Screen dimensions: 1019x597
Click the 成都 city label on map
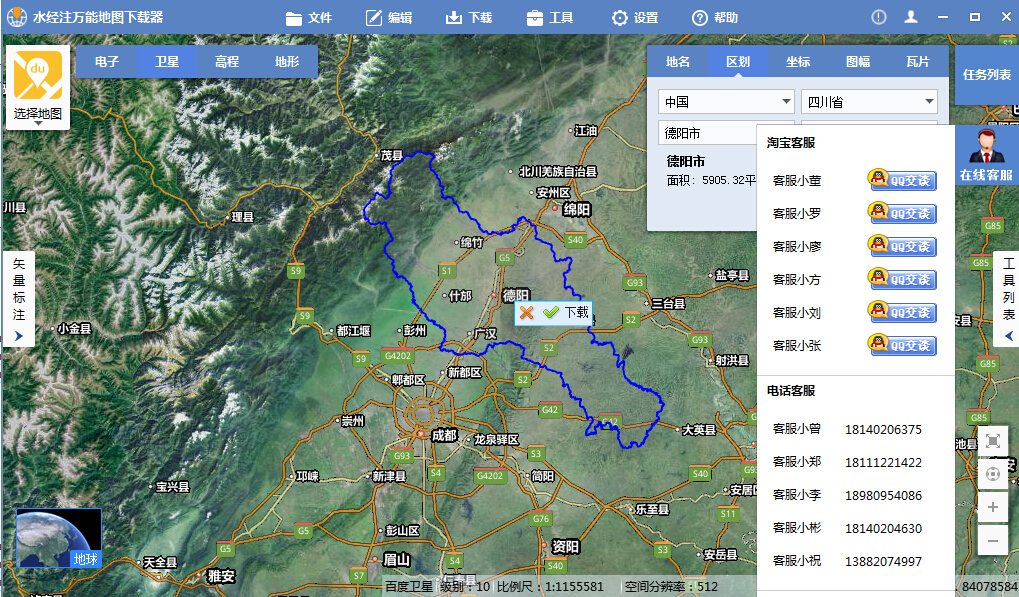pyautogui.click(x=444, y=435)
